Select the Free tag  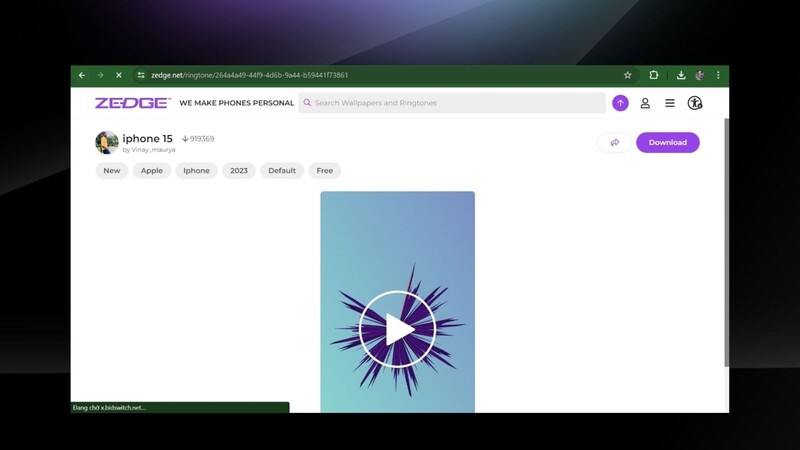[324, 170]
